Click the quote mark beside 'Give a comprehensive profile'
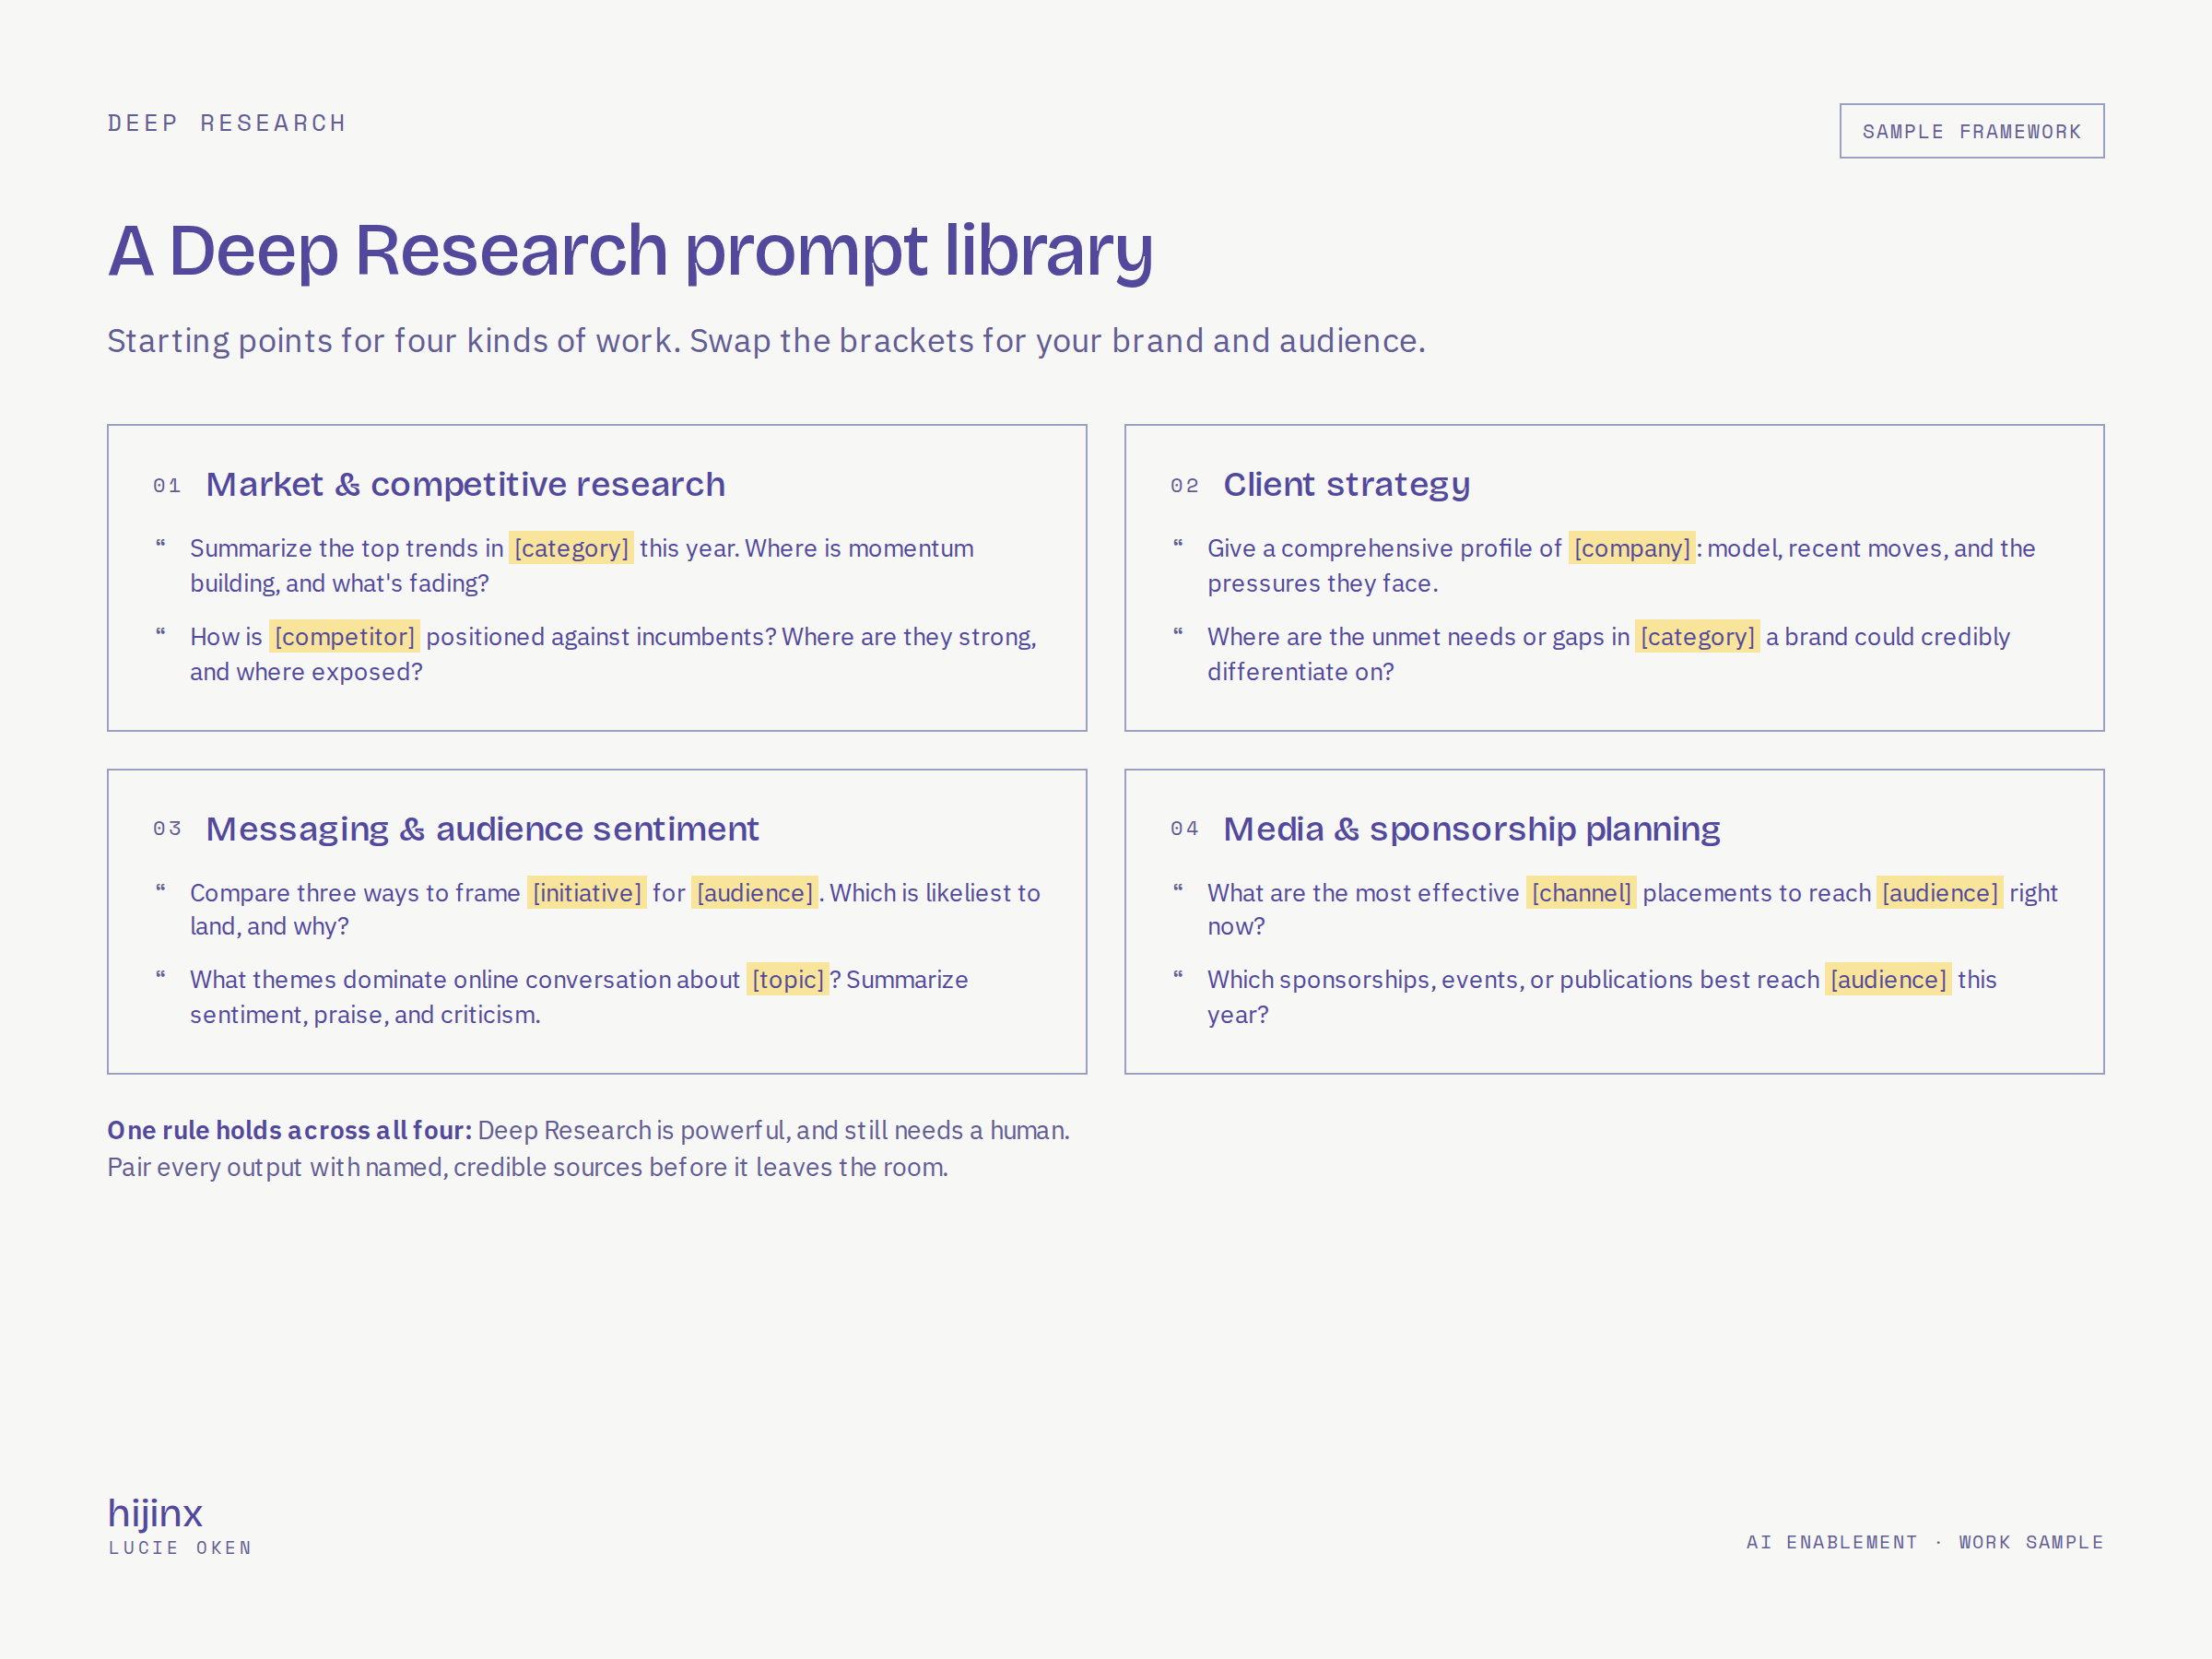Image resolution: width=2212 pixels, height=1659 pixels. tap(1178, 544)
